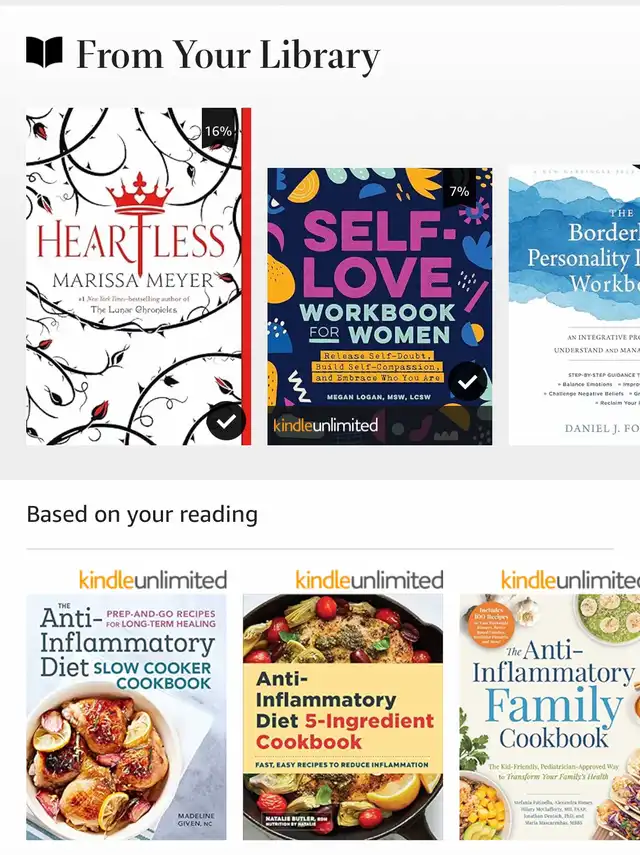Tap the downloaded checkmark on Heartless
Viewport: 640px width, 855px height.
[226, 421]
